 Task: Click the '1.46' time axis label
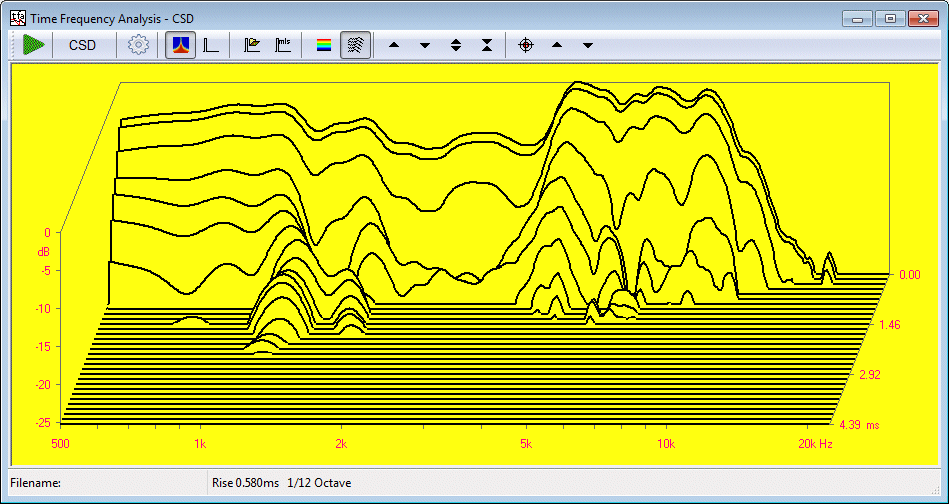point(890,325)
